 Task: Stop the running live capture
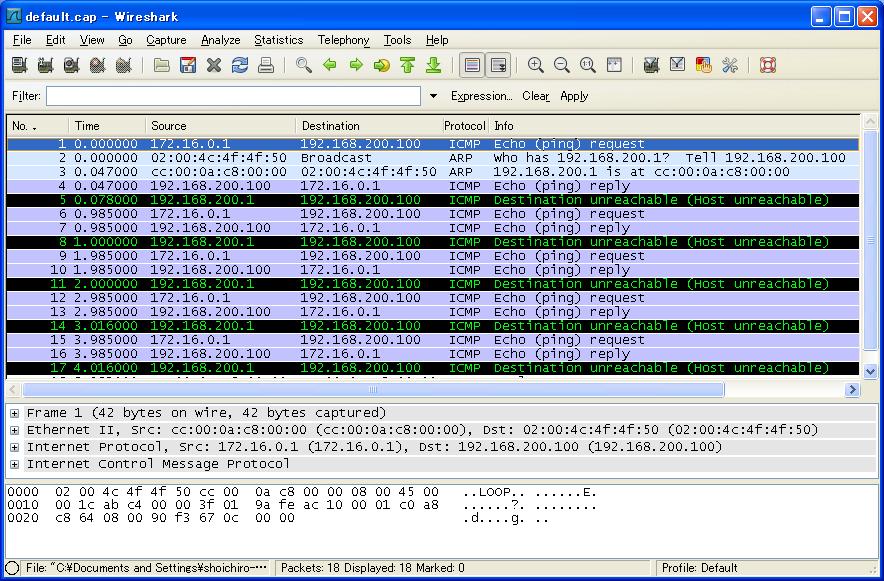click(98, 65)
